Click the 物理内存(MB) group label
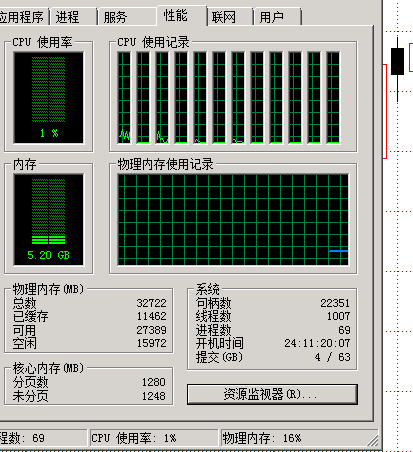This screenshot has width=413, height=452. tap(48, 289)
